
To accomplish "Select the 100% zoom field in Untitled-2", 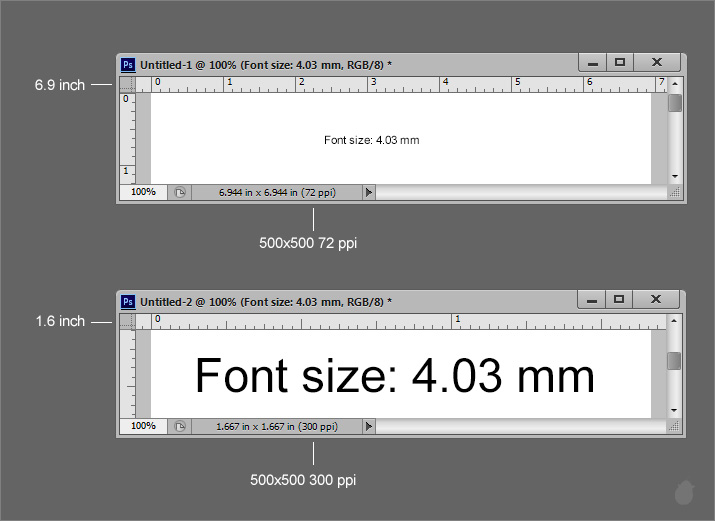I will pos(143,426).
